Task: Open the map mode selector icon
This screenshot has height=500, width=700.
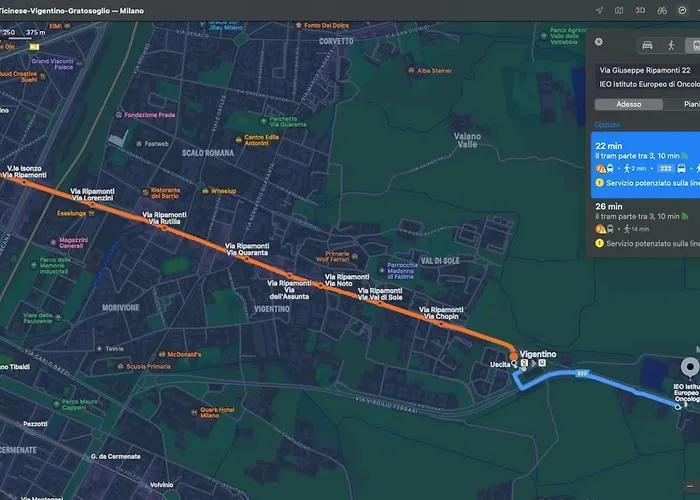Action: [x=619, y=10]
